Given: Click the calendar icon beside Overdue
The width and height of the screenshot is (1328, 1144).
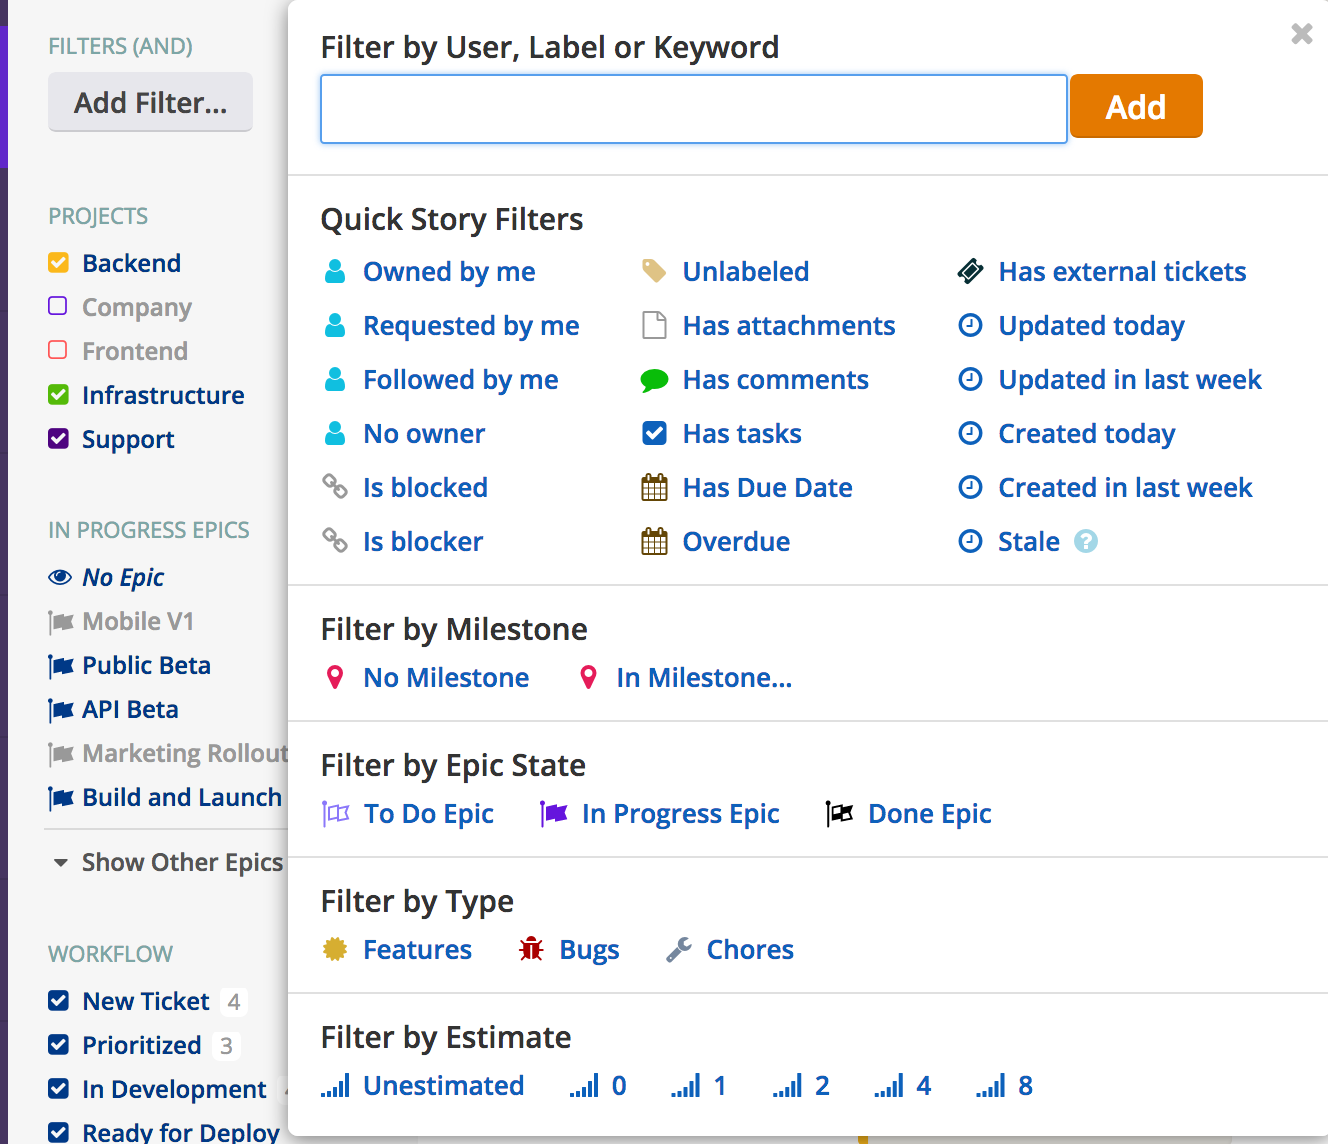Looking at the screenshot, I should (654, 541).
